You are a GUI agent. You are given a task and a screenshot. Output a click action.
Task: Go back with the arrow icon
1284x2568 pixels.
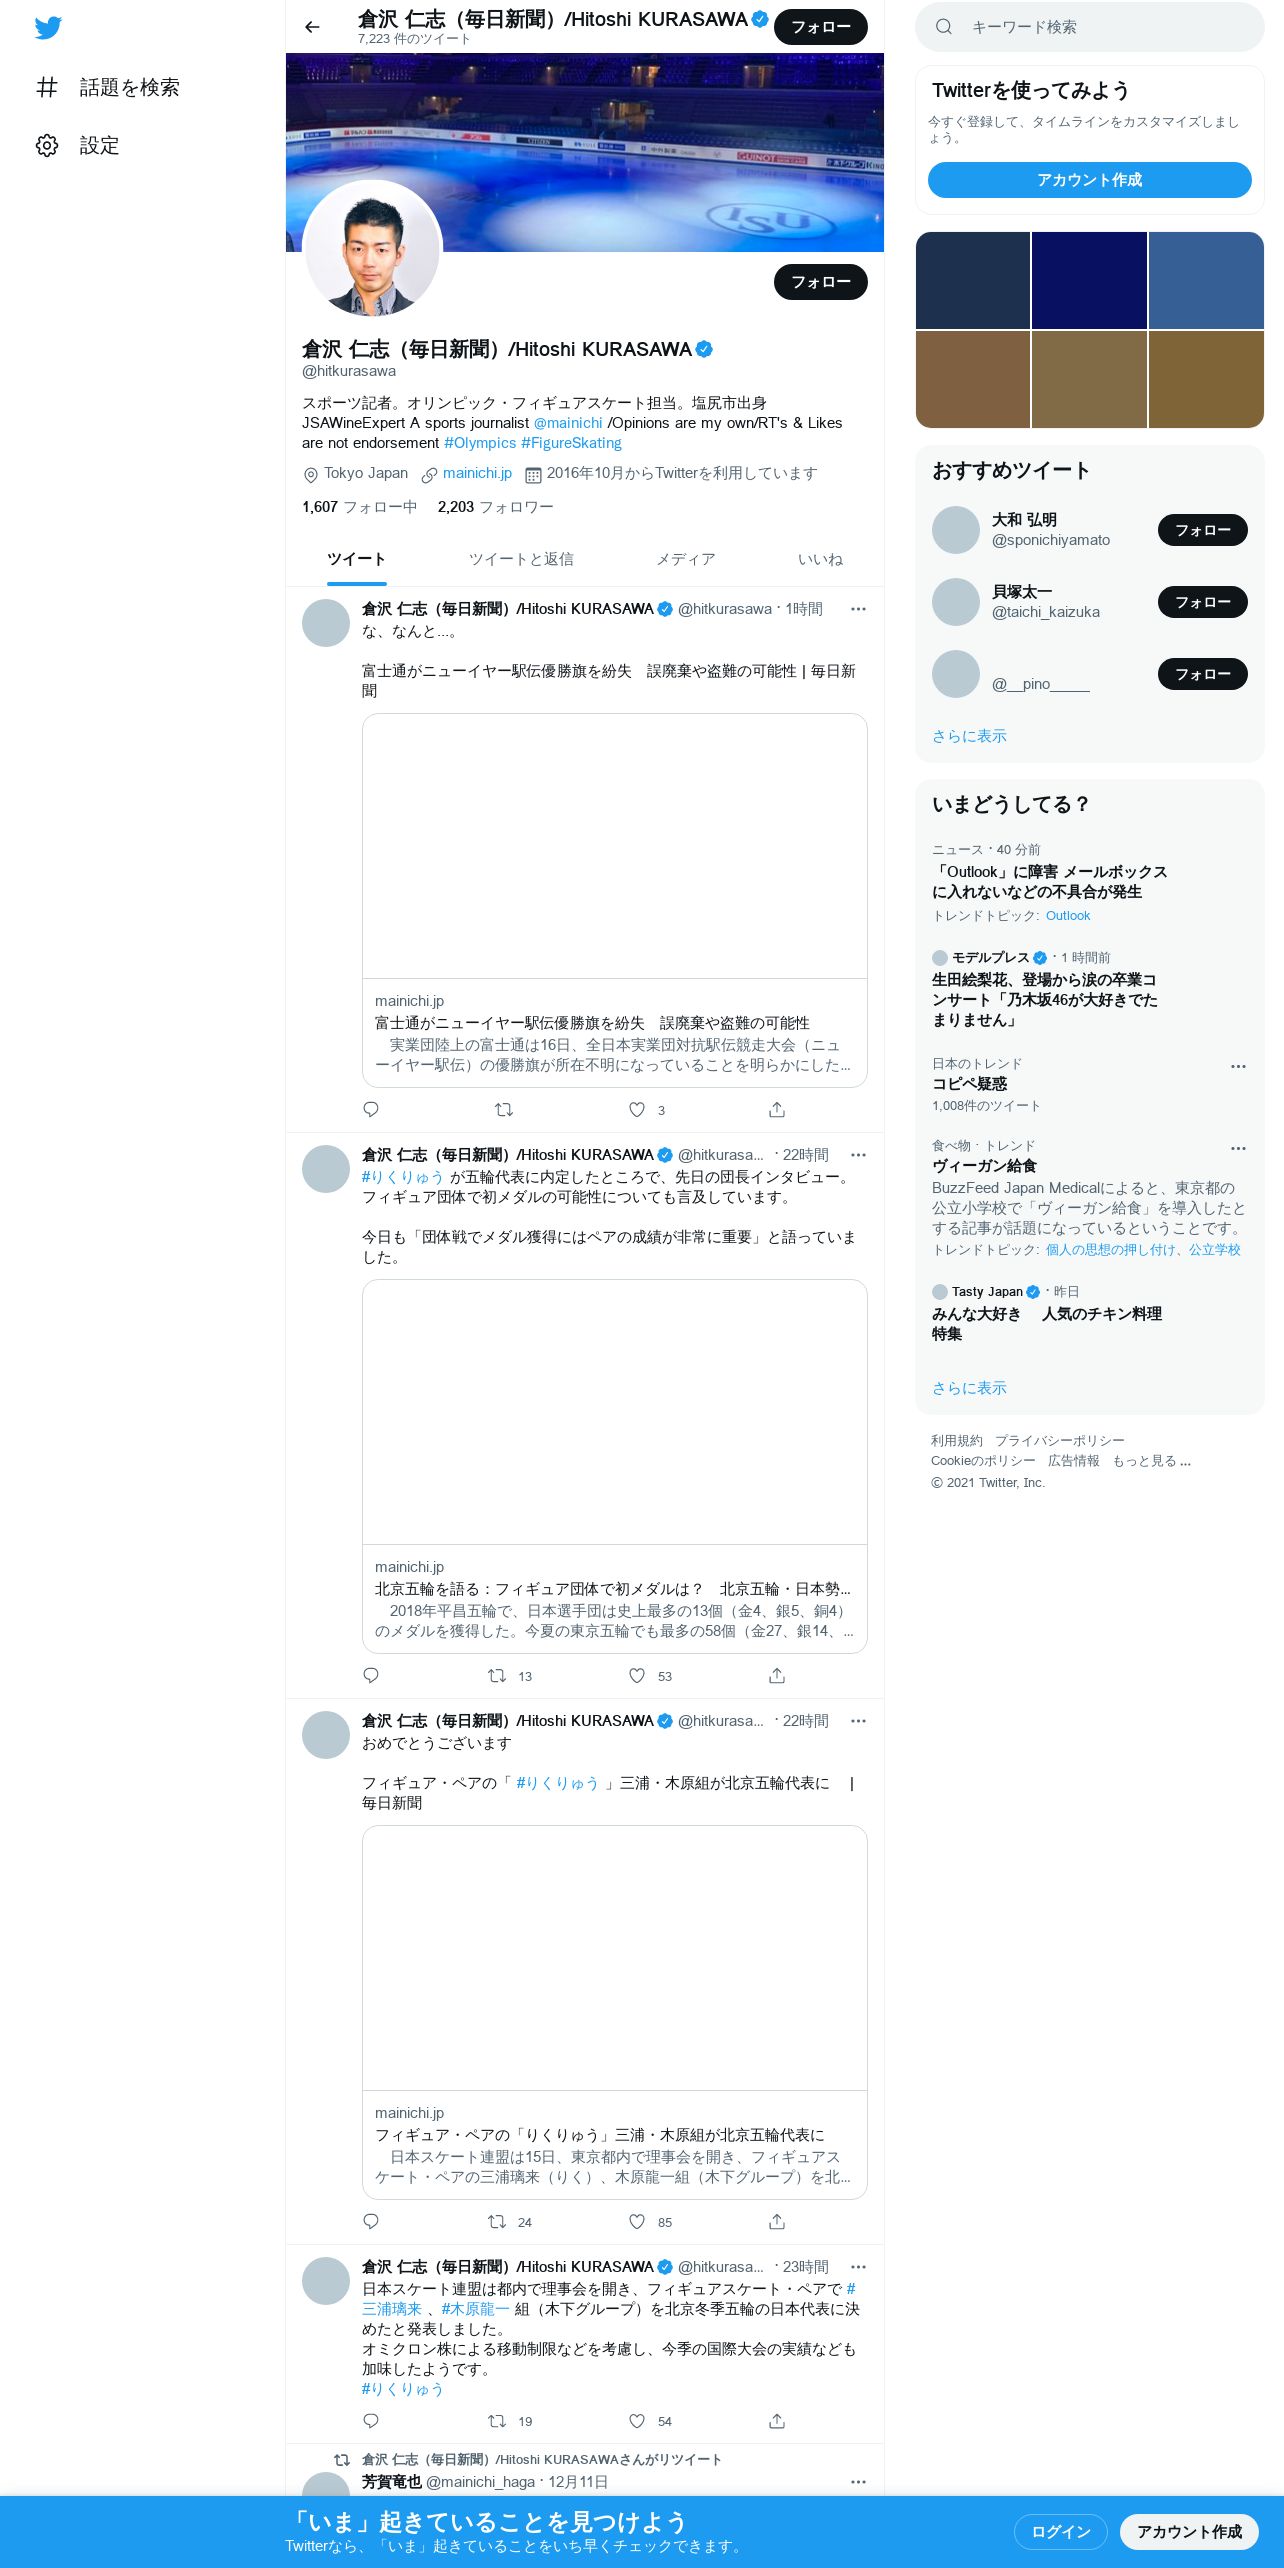(312, 27)
